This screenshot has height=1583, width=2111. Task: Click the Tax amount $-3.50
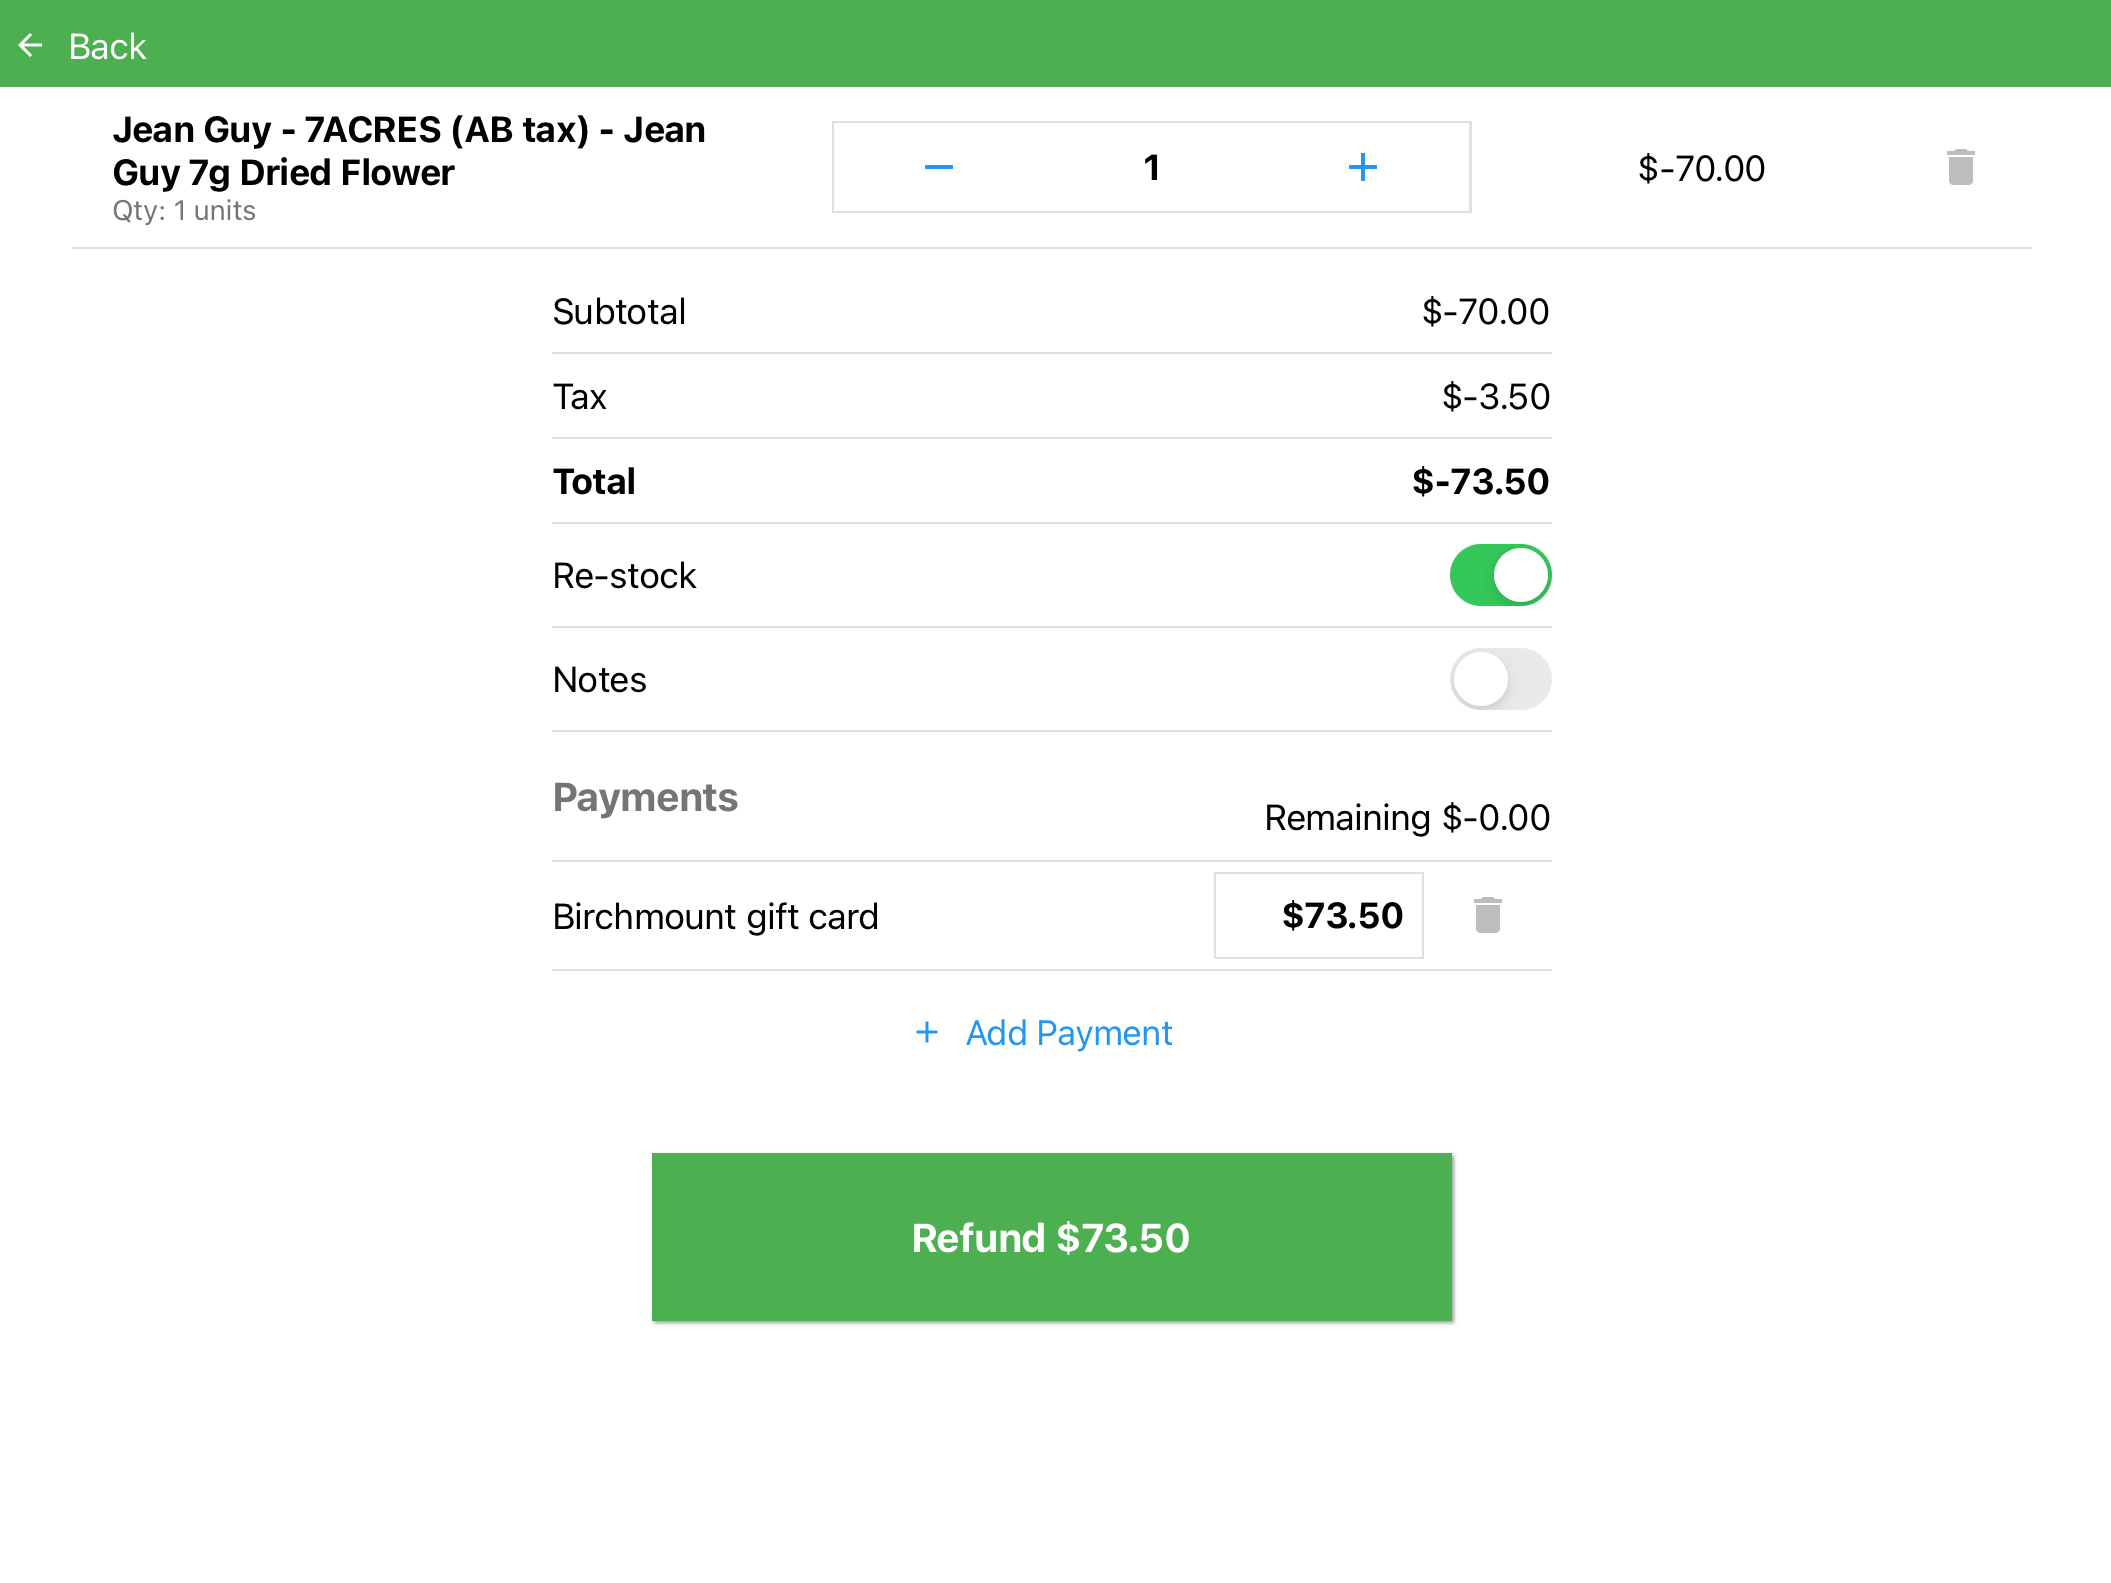tap(1495, 397)
